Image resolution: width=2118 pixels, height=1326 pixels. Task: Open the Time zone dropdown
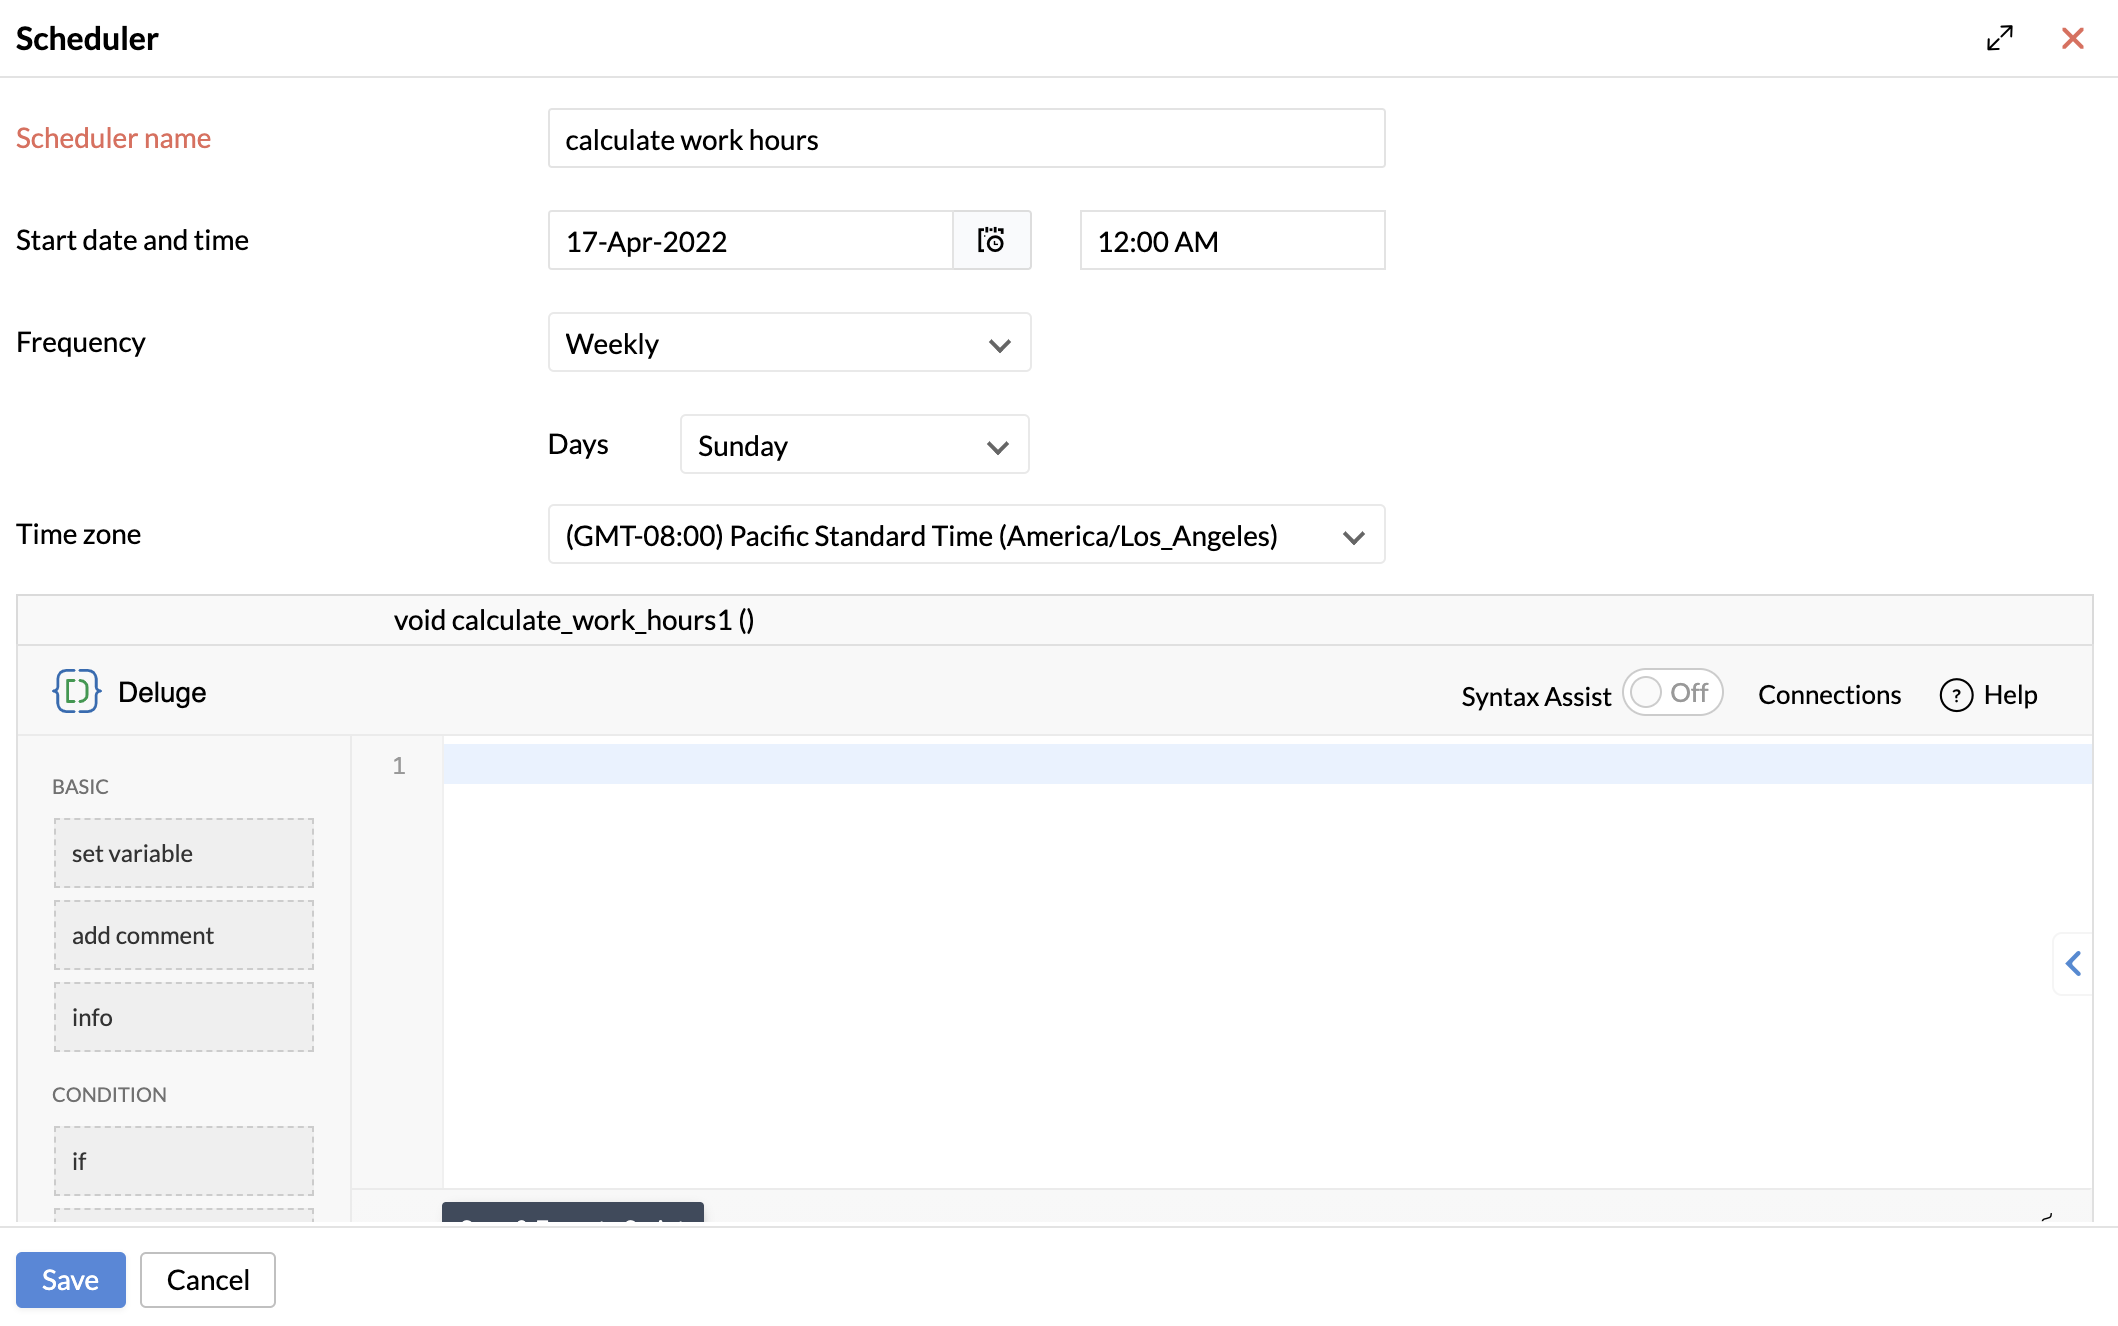point(966,535)
